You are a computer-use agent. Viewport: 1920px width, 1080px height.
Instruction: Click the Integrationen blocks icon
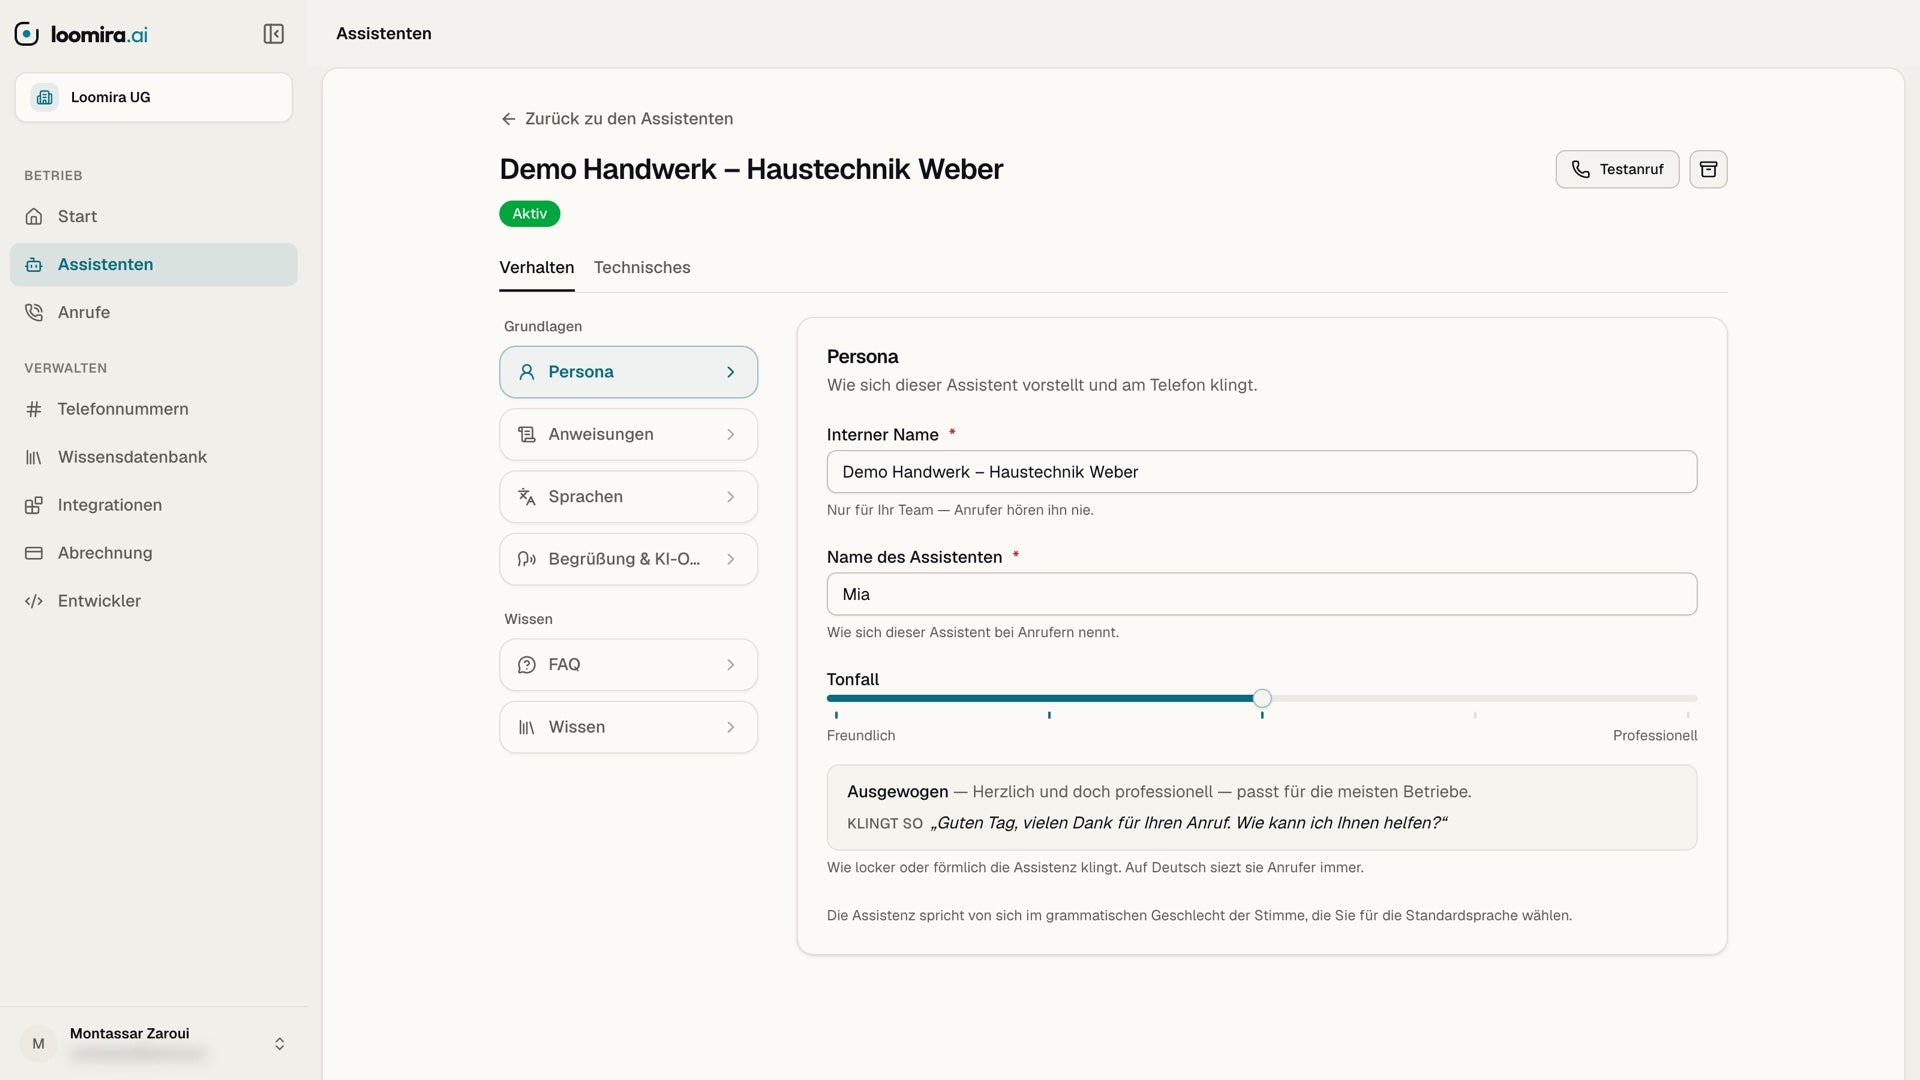click(x=34, y=505)
